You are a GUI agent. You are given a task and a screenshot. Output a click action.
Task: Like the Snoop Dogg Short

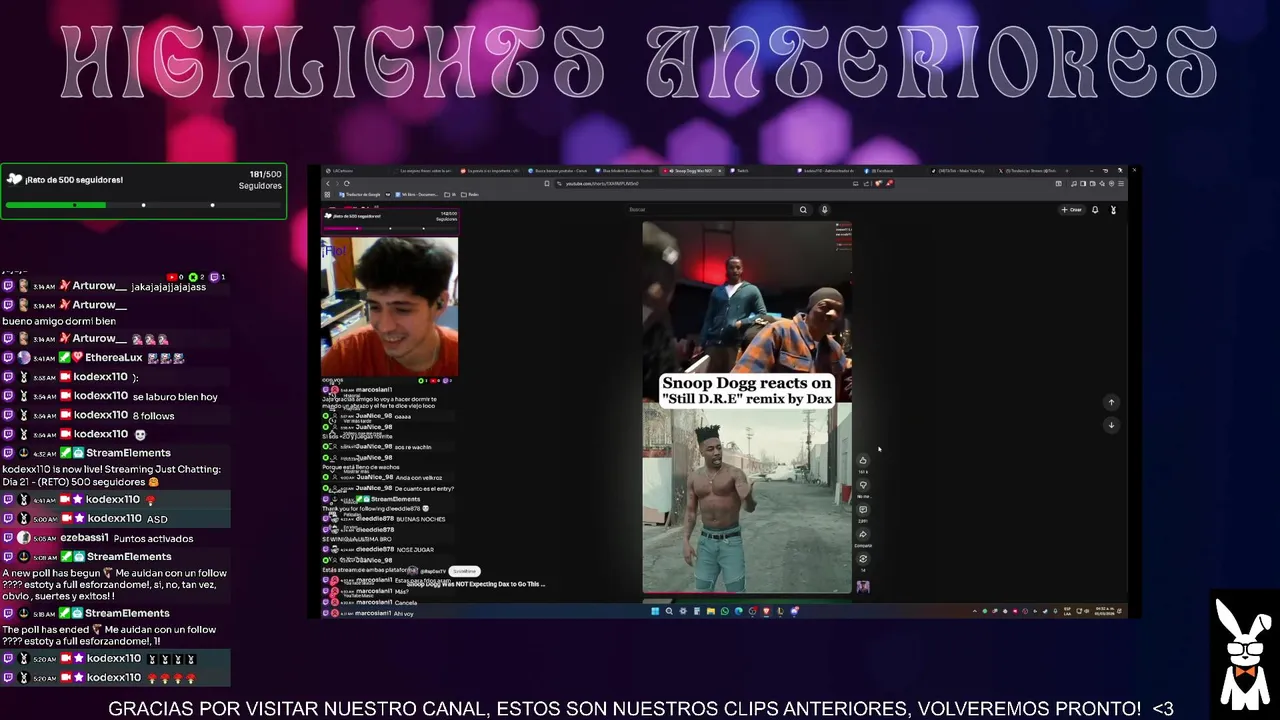863,461
